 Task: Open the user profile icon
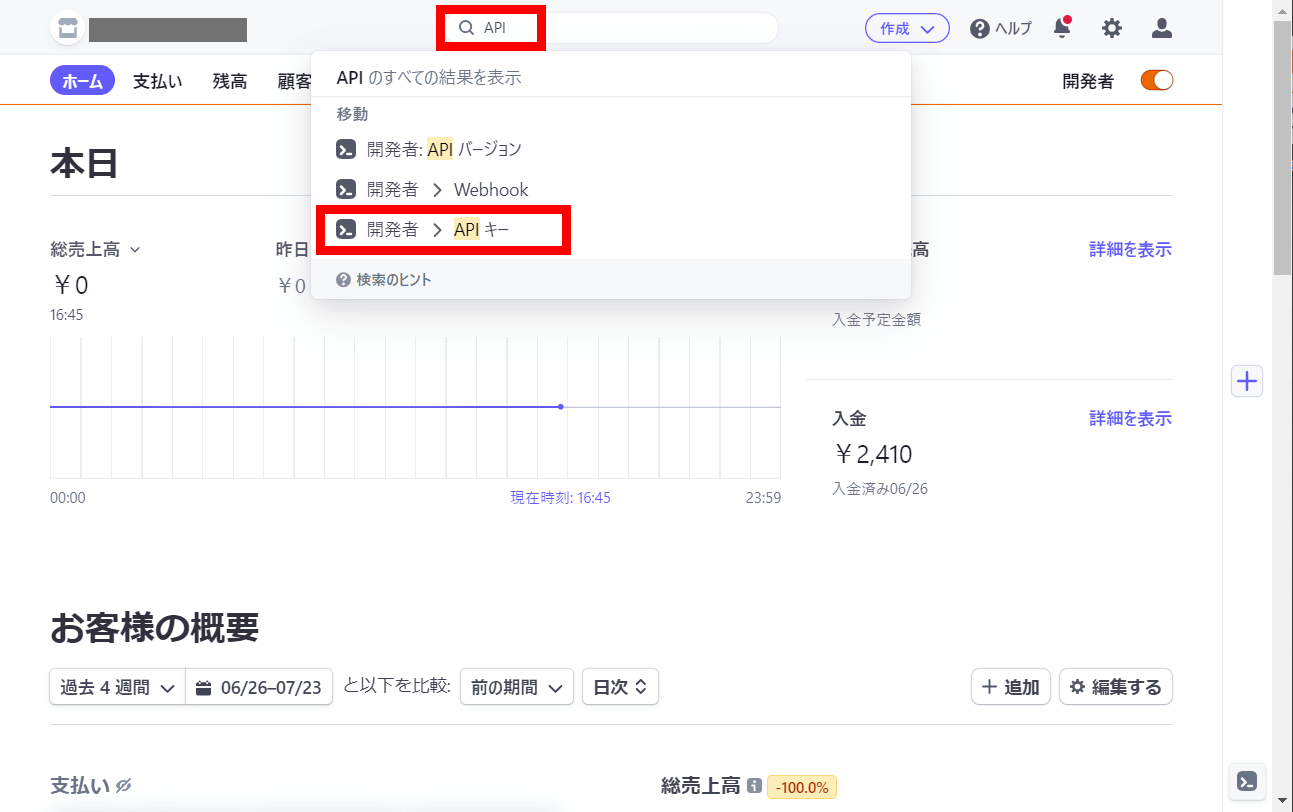coord(1161,28)
